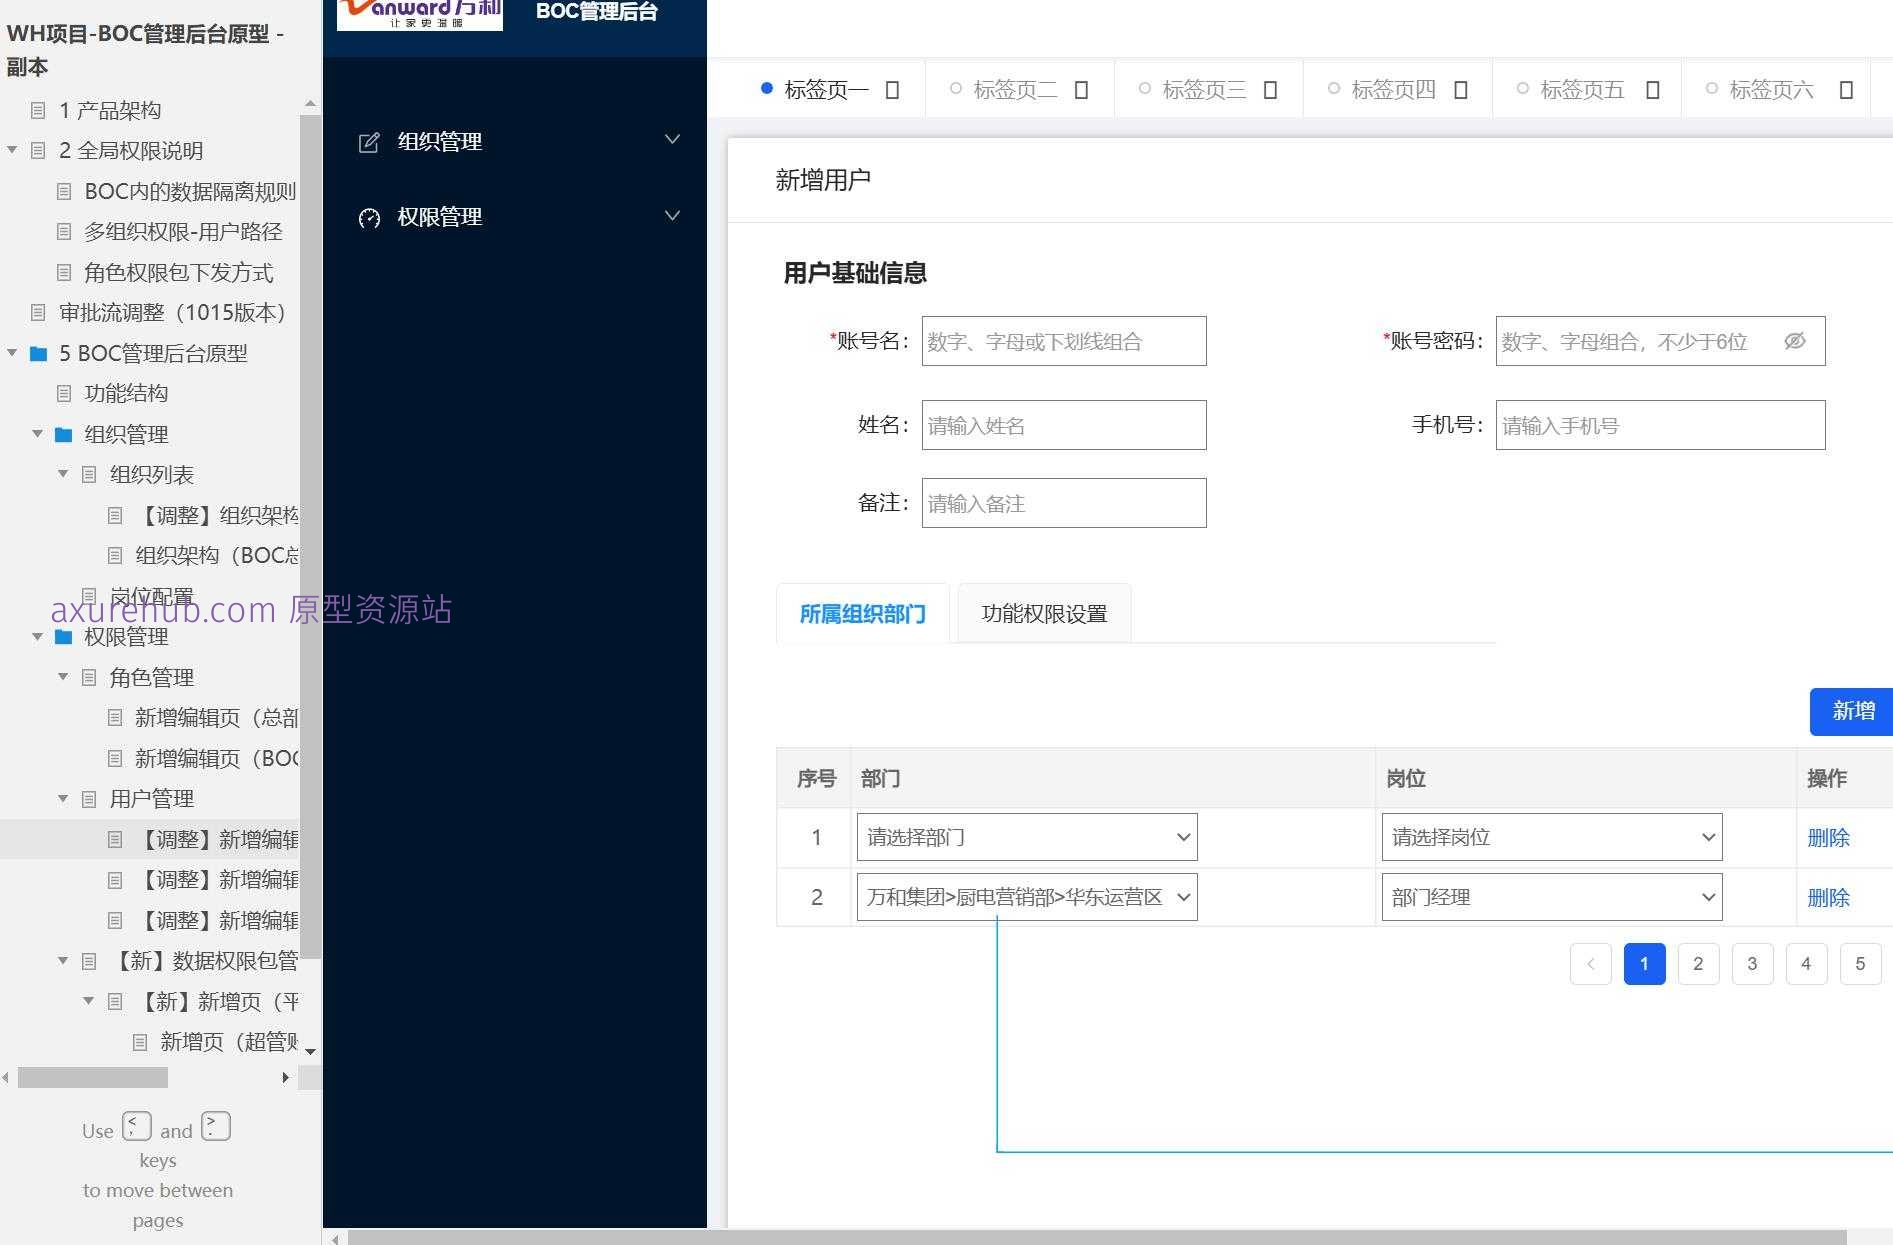The image size is (1893, 1245).
Task: Click the adaptive view icon beside 标签页四
Action: pyautogui.click(x=1461, y=89)
